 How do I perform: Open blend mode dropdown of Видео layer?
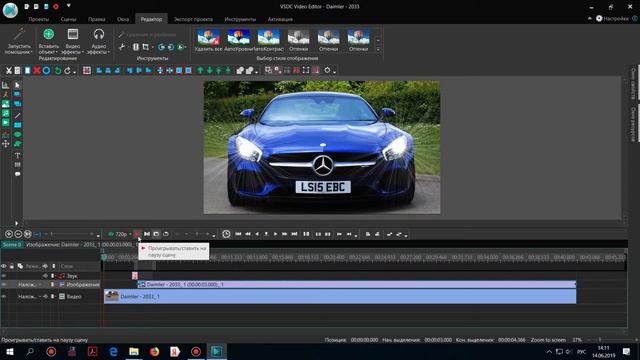pyautogui.click(x=29, y=296)
